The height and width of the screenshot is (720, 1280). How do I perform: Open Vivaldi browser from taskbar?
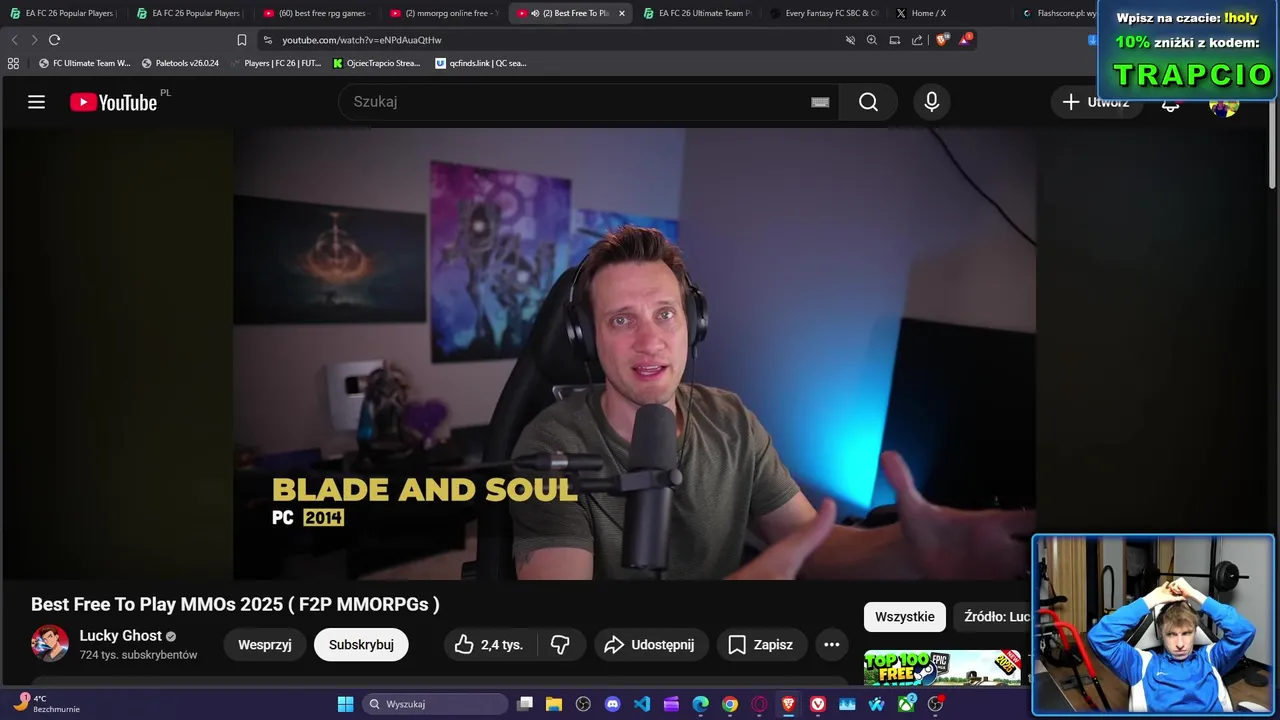click(818, 704)
